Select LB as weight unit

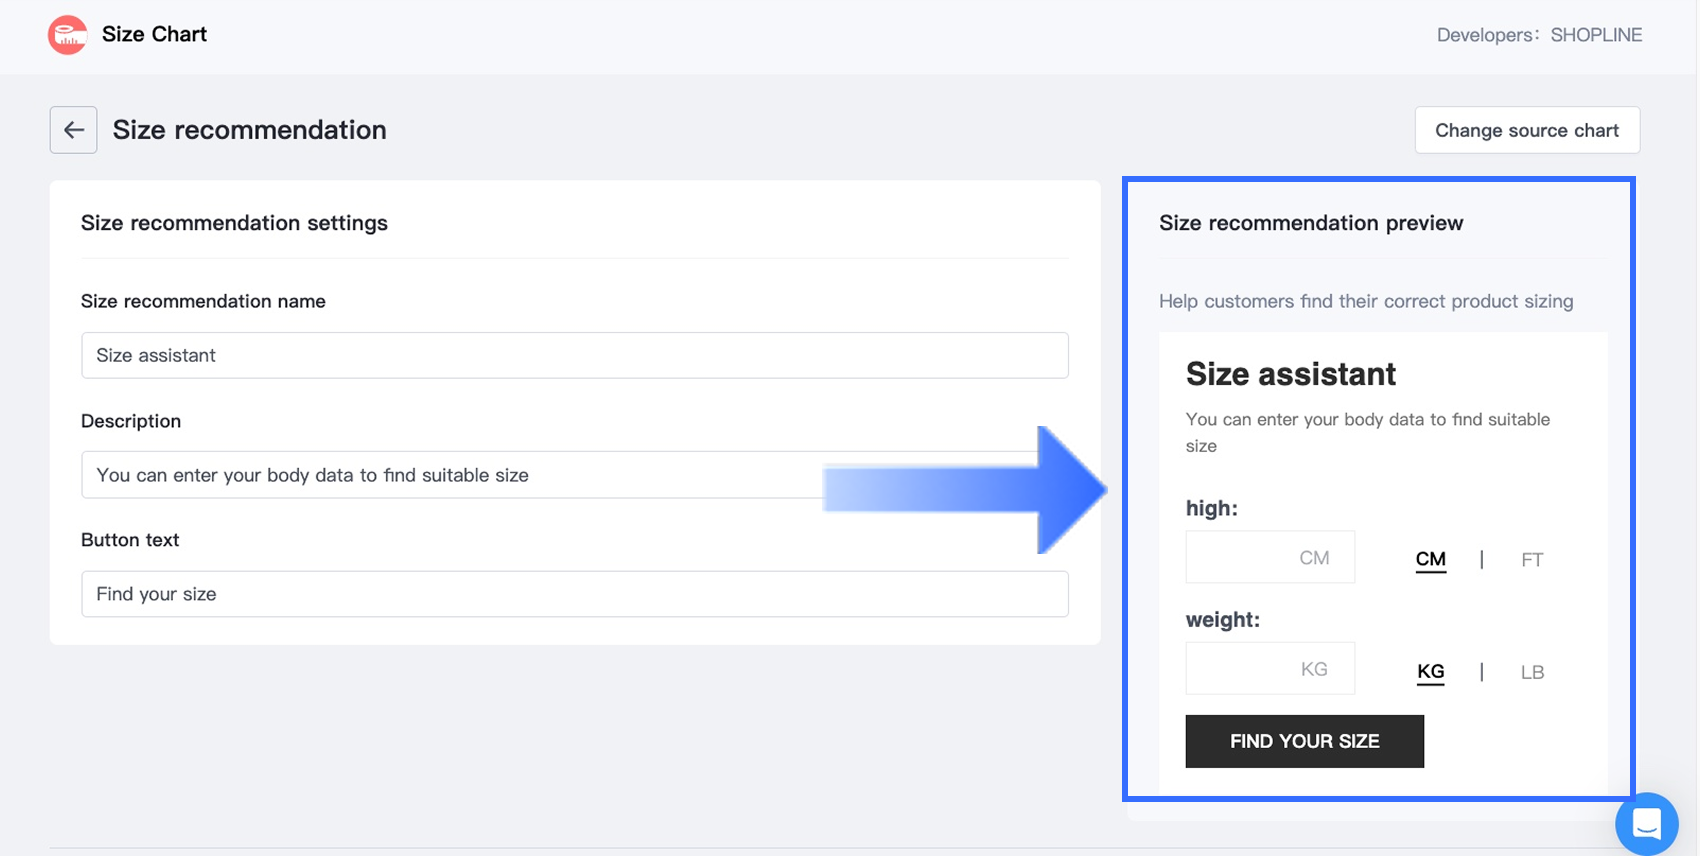pos(1531,672)
